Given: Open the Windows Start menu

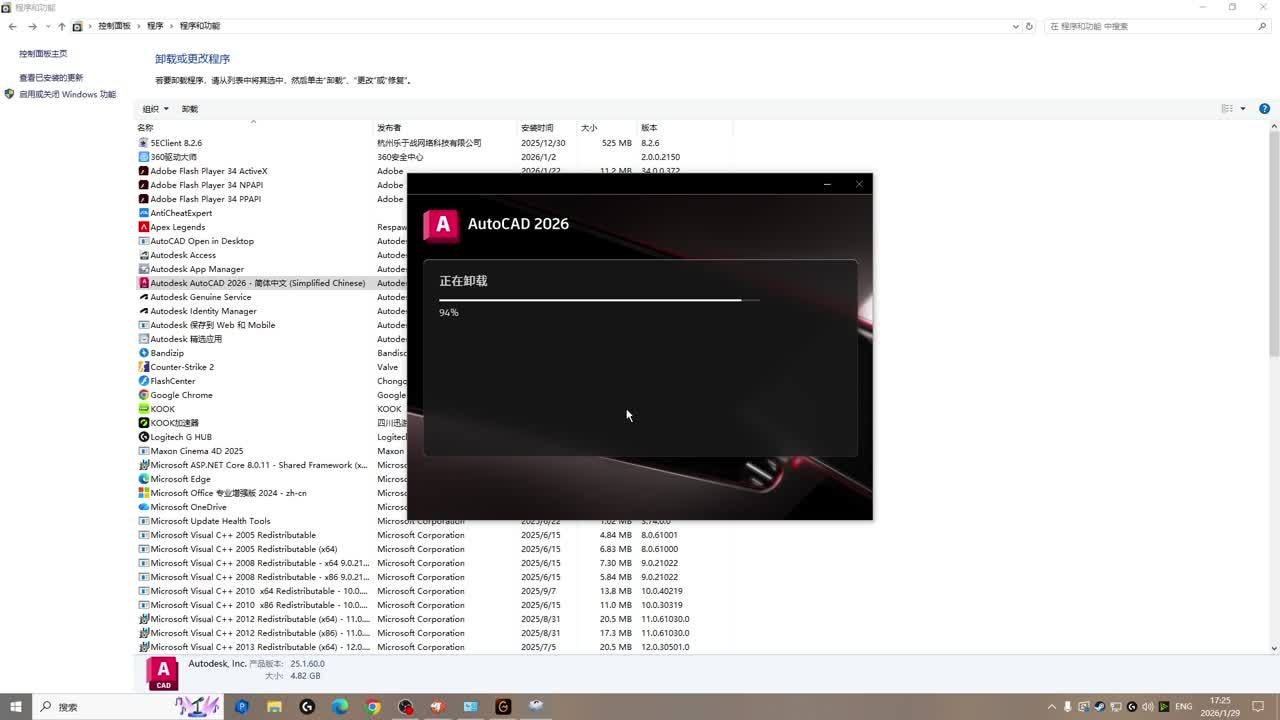Looking at the screenshot, I should (x=16, y=707).
